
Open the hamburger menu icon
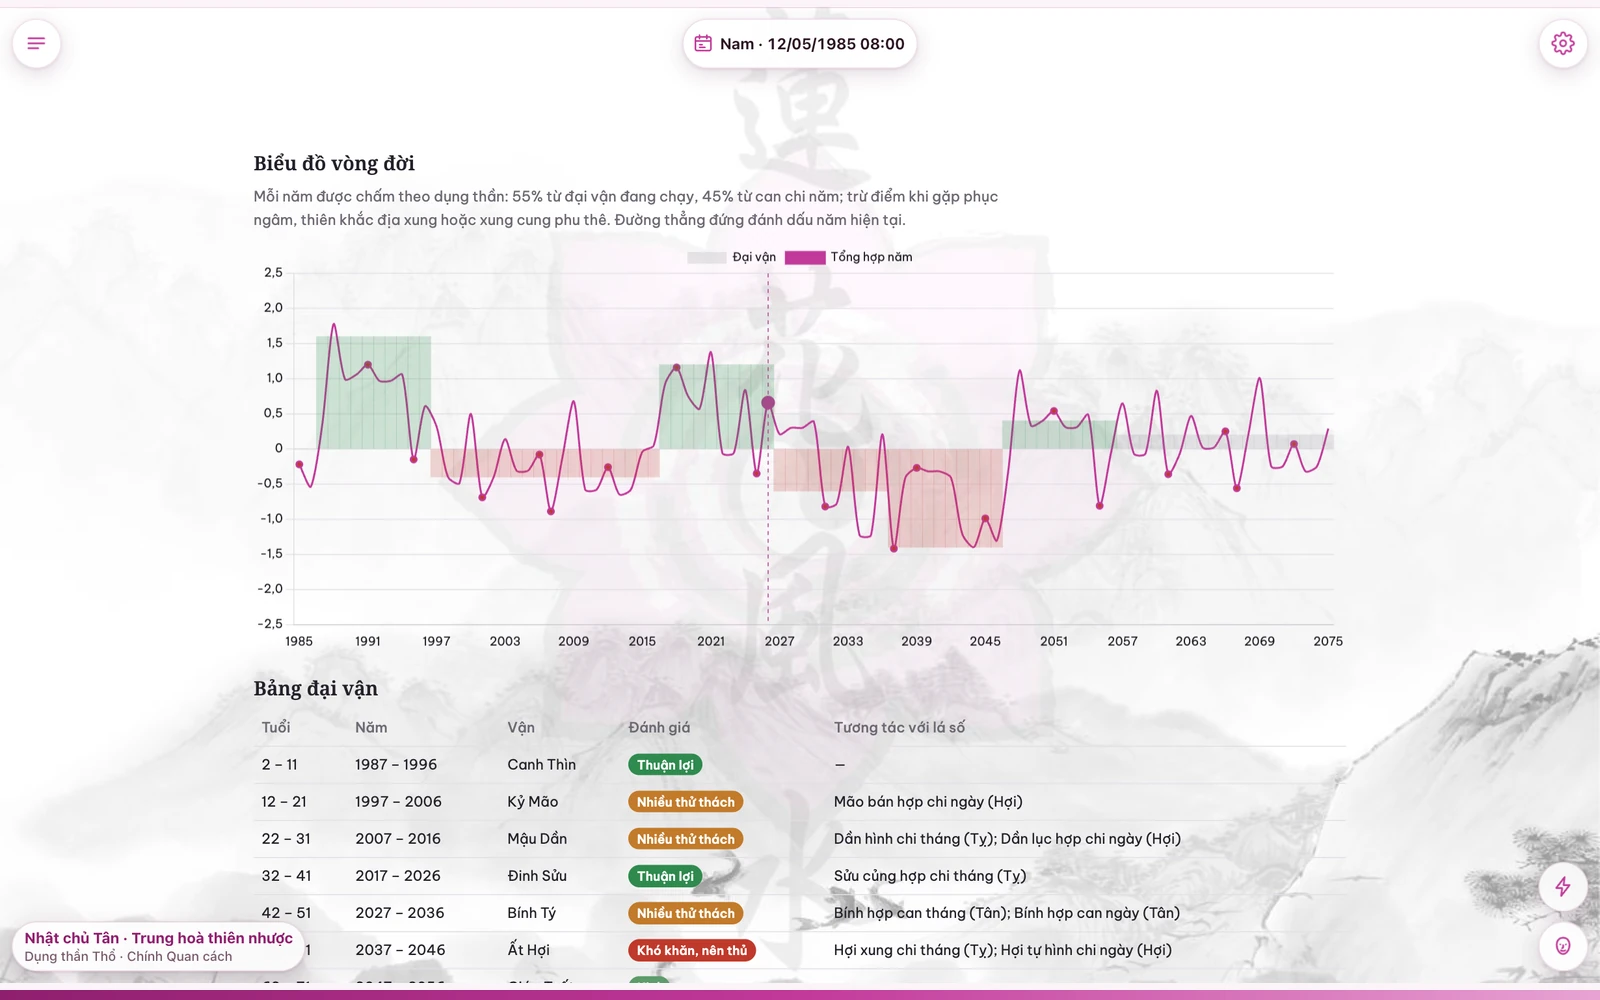click(x=36, y=43)
